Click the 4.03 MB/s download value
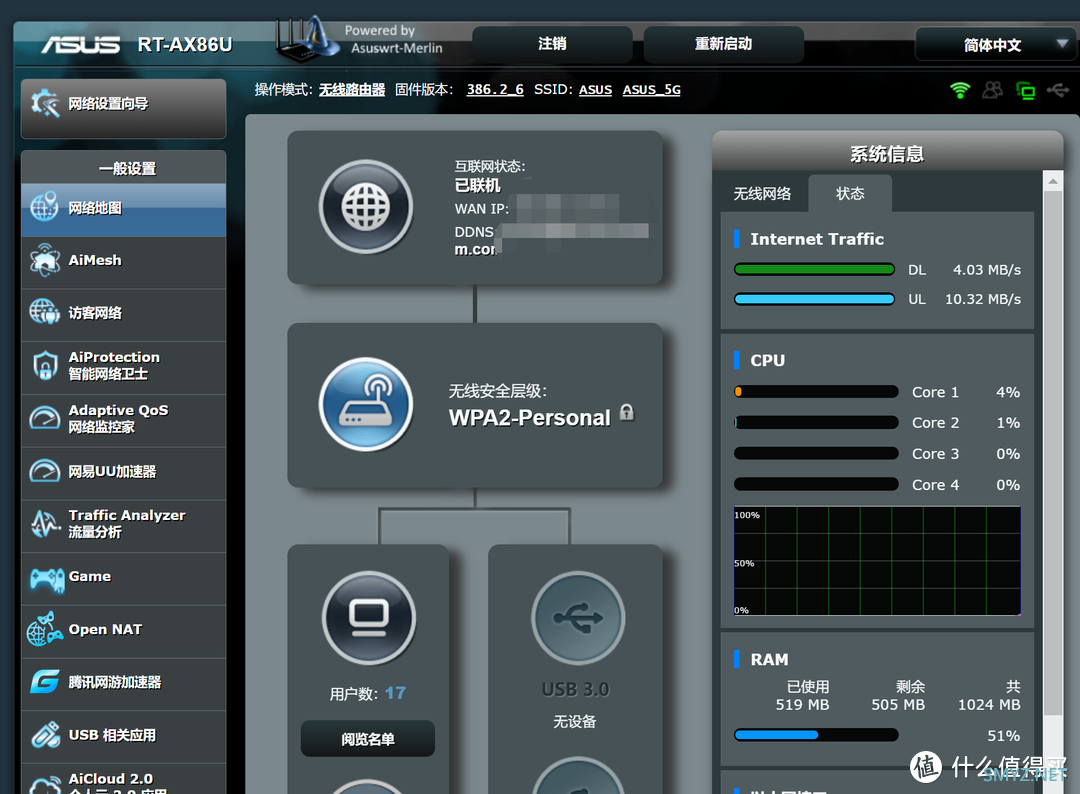 click(x=987, y=269)
